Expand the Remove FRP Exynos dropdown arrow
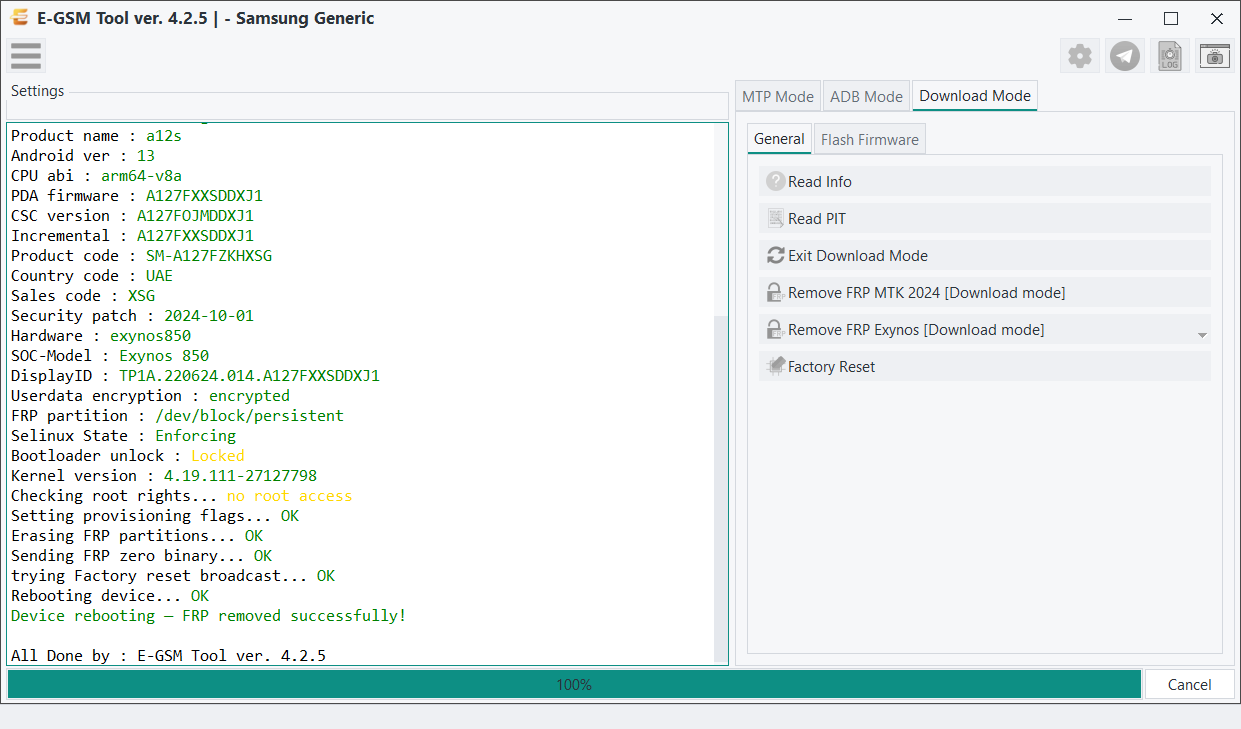1241x729 pixels. click(1202, 335)
